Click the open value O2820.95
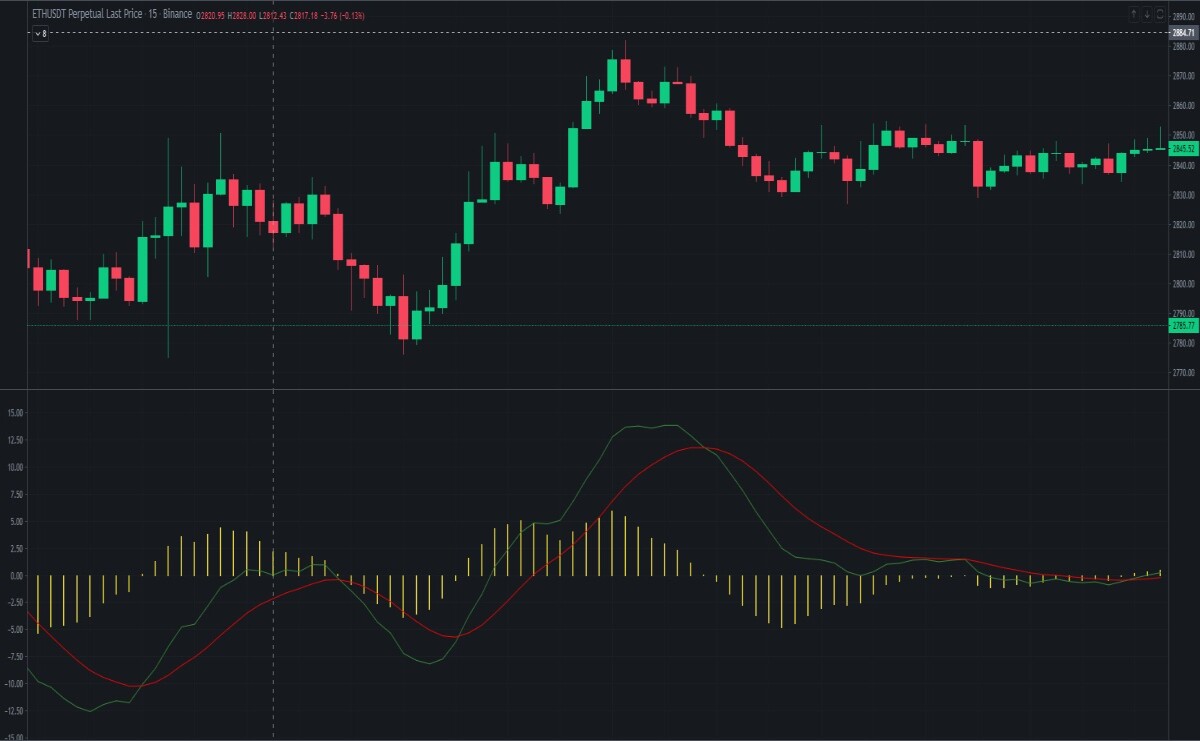The width and height of the screenshot is (1200, 741). (210, 16)
